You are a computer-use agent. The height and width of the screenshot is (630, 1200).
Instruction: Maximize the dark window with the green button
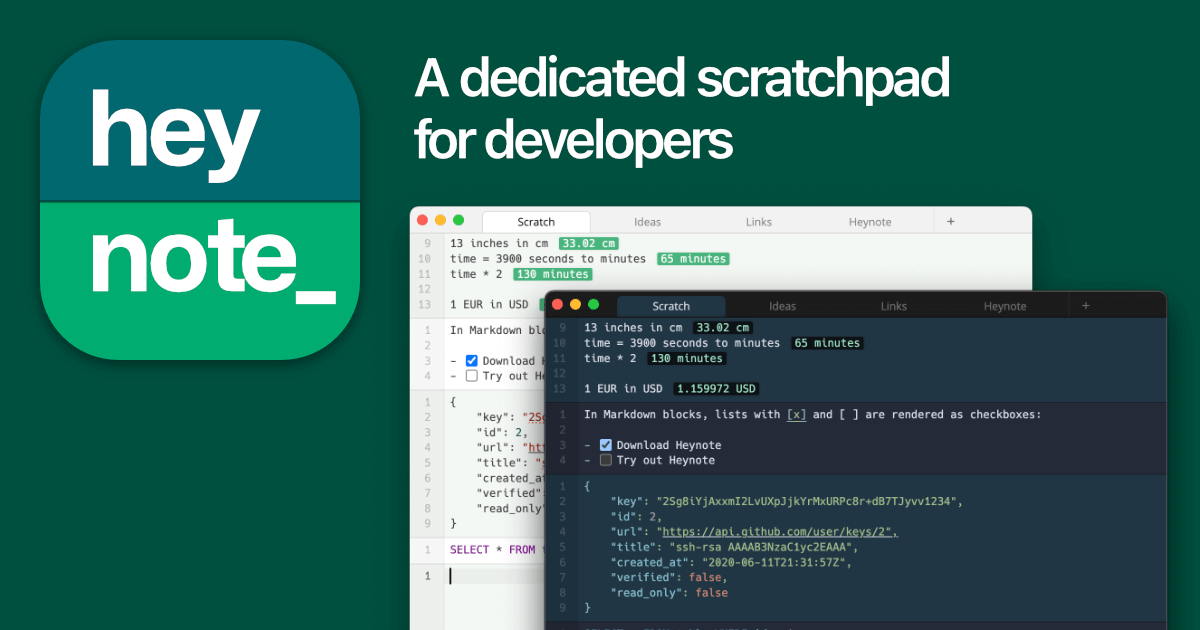[x=593, y=305]
